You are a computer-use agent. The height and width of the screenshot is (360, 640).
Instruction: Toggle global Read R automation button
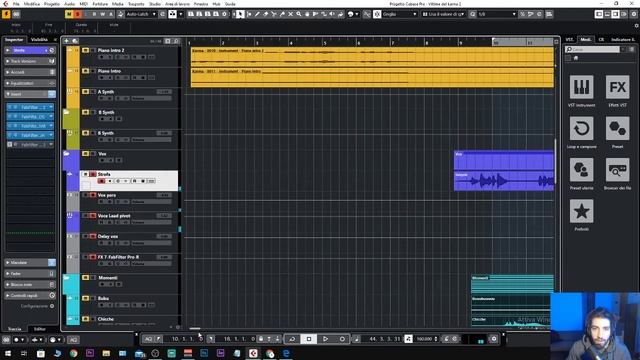94,14
